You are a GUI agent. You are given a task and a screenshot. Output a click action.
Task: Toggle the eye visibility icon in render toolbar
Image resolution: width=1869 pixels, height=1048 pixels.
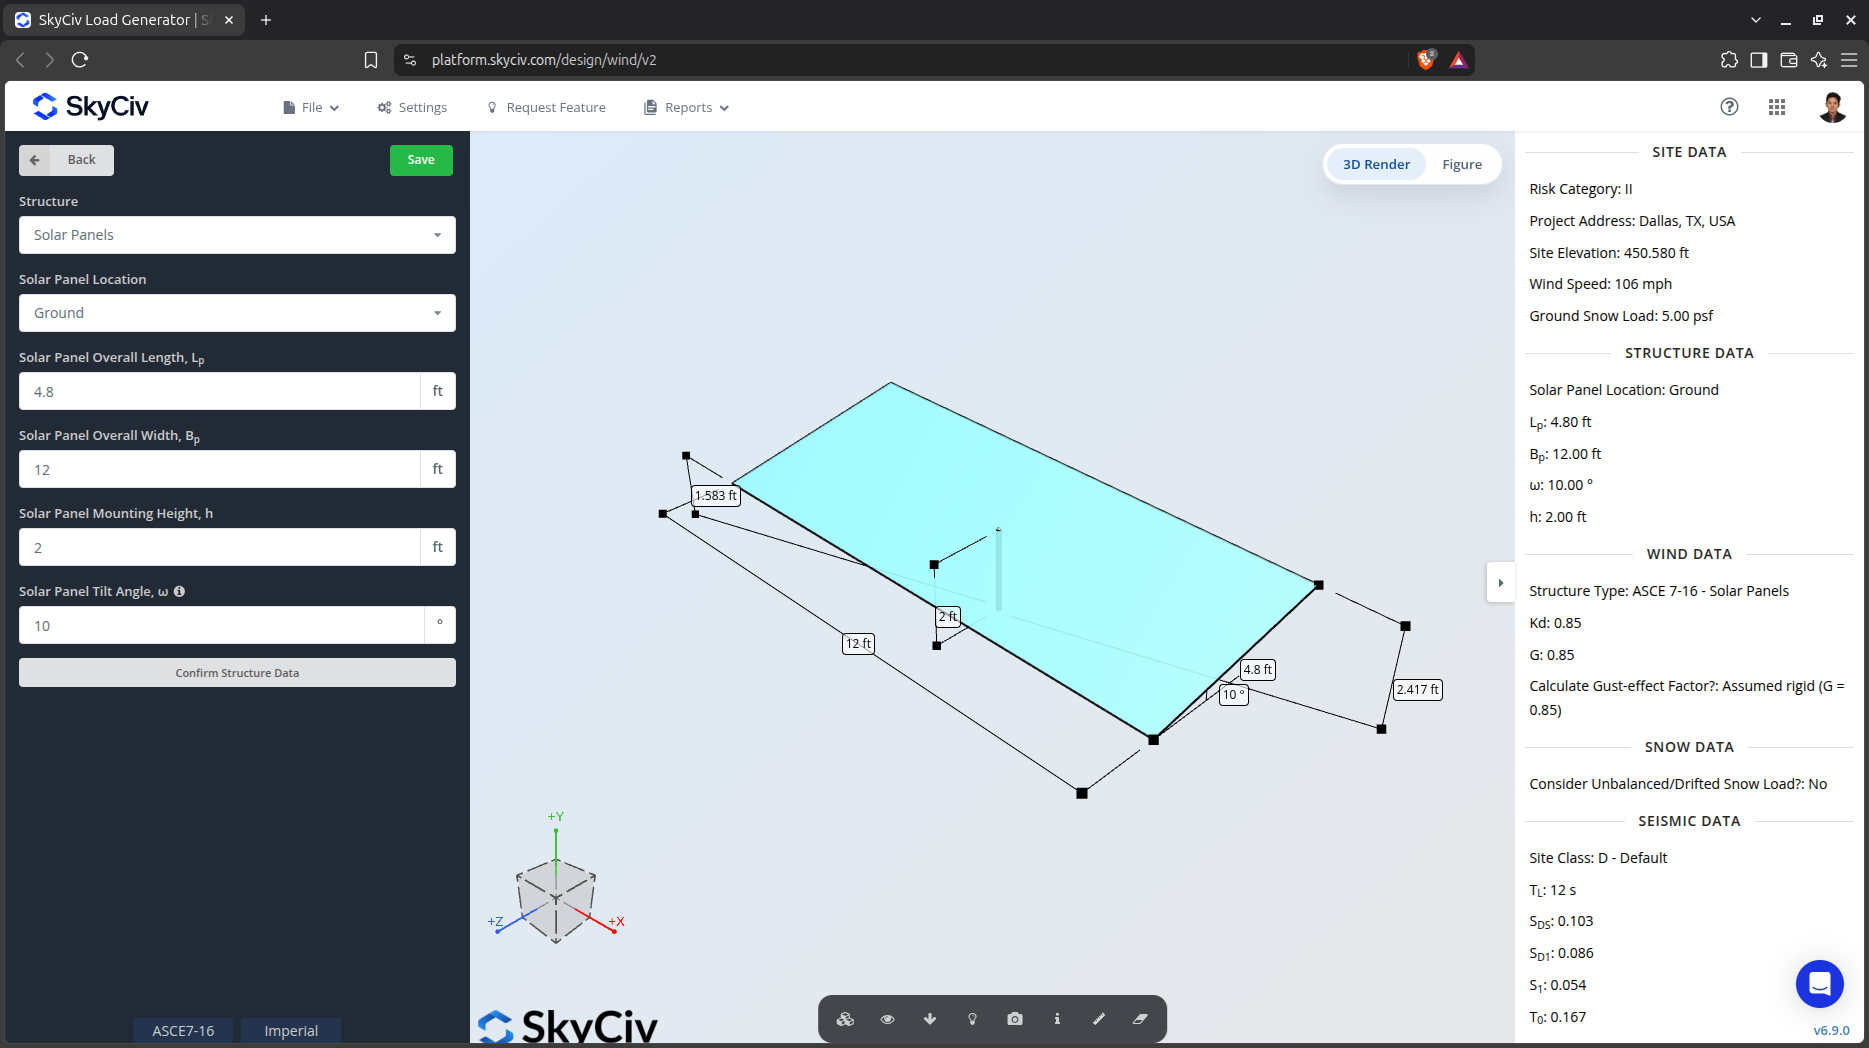(x=887, y=1019)
